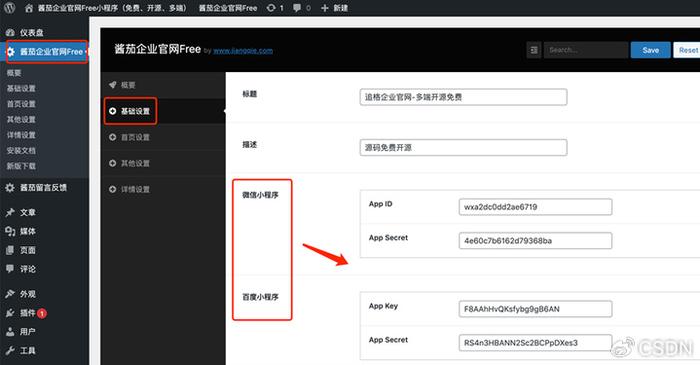Click the 描述 description input field

coord(463,148)
